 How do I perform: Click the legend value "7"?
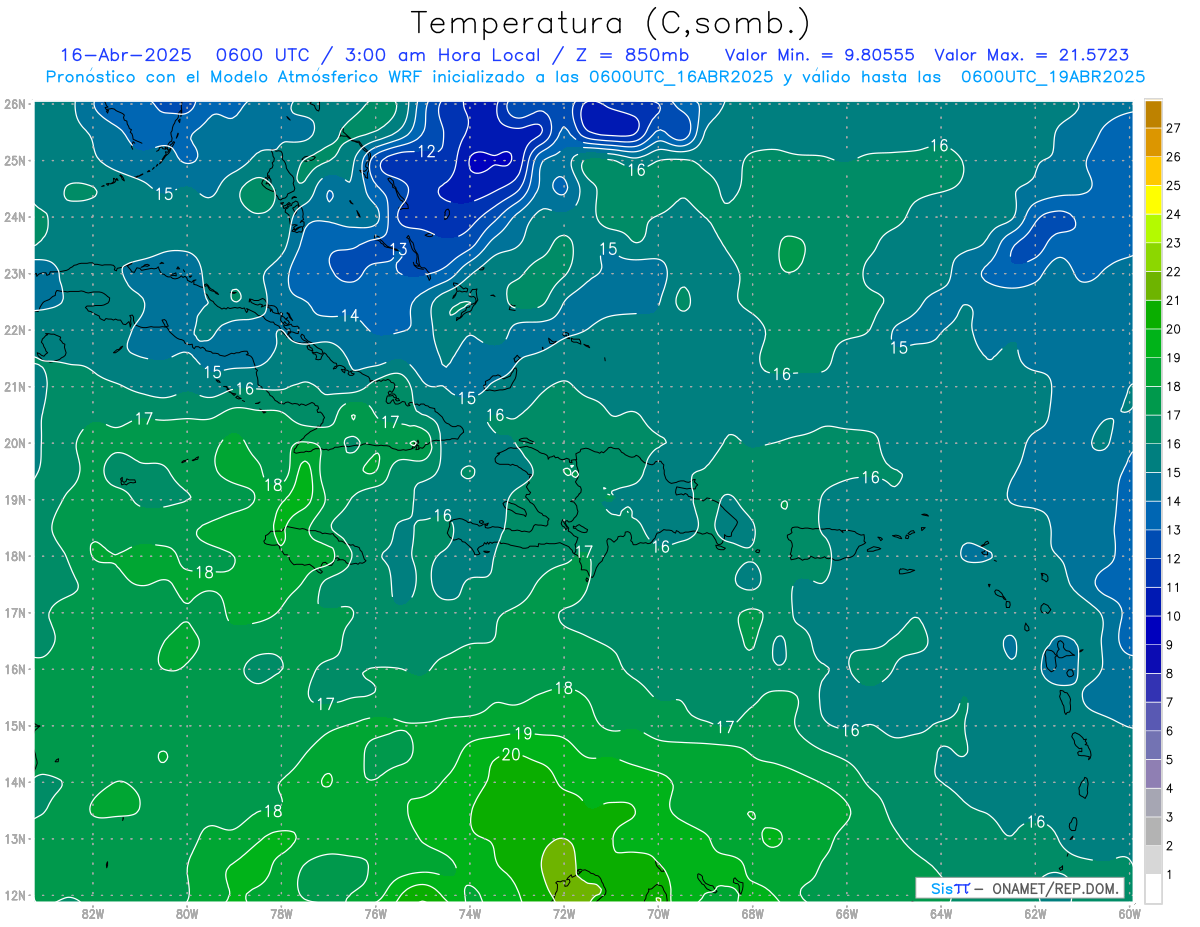1170,702
